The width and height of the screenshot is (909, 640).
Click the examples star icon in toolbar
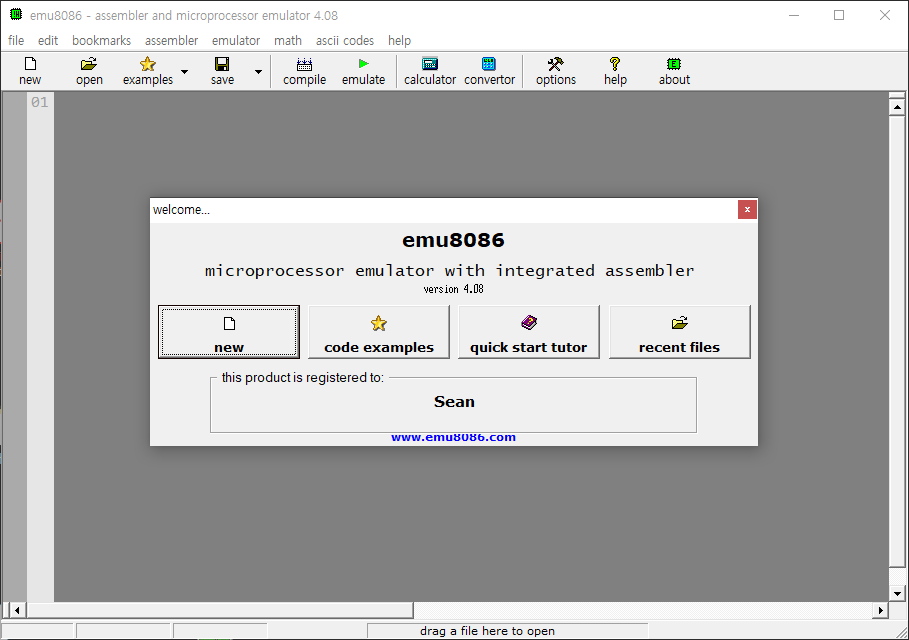(x=148, y=64)
